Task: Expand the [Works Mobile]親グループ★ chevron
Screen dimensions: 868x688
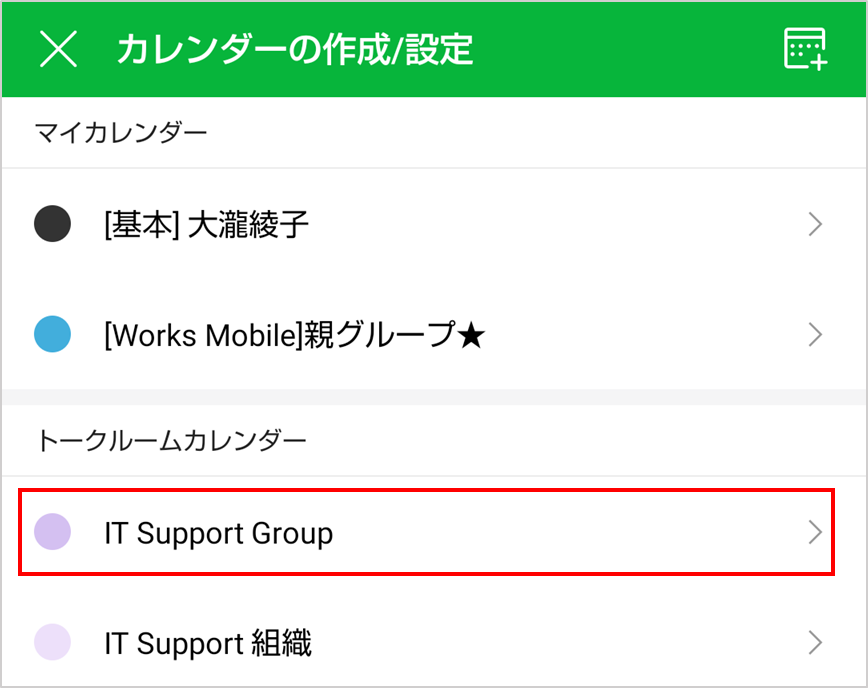Action: (x=815, y=334)
